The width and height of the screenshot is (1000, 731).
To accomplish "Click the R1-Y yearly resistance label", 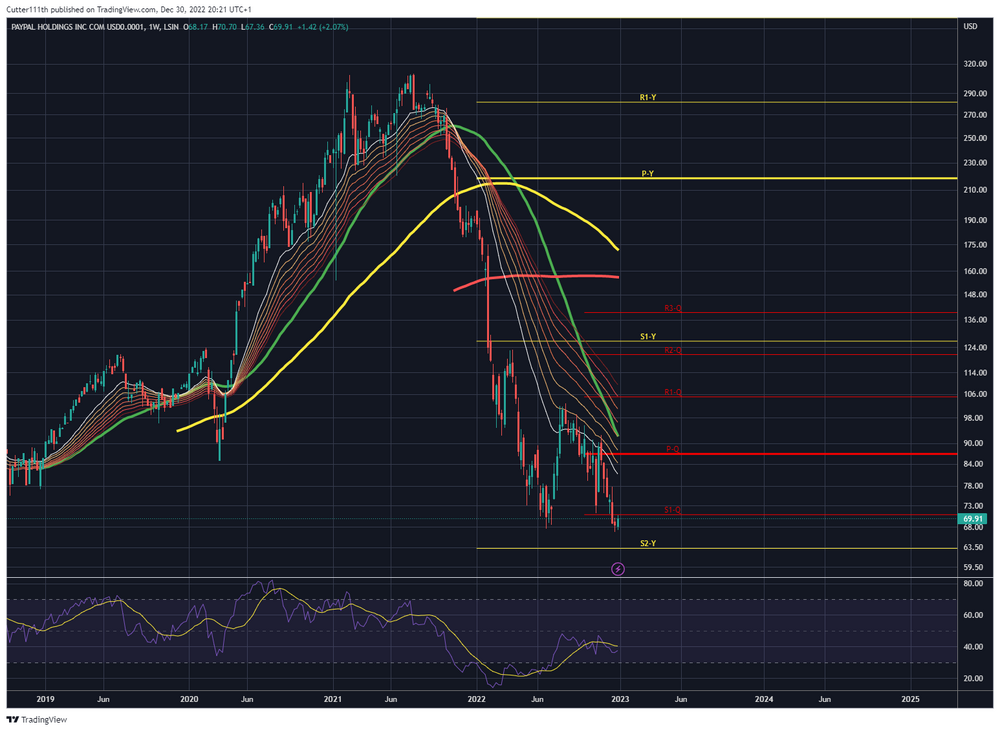I will (647, 98).
